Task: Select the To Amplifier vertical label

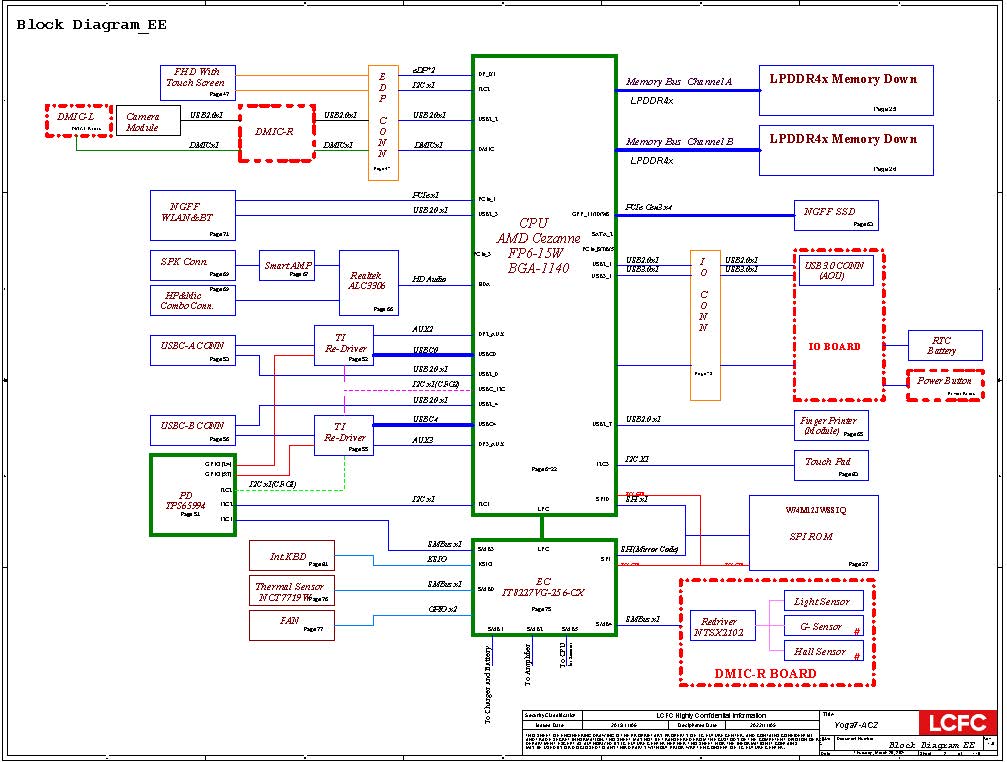Action: tap(527, 665)
